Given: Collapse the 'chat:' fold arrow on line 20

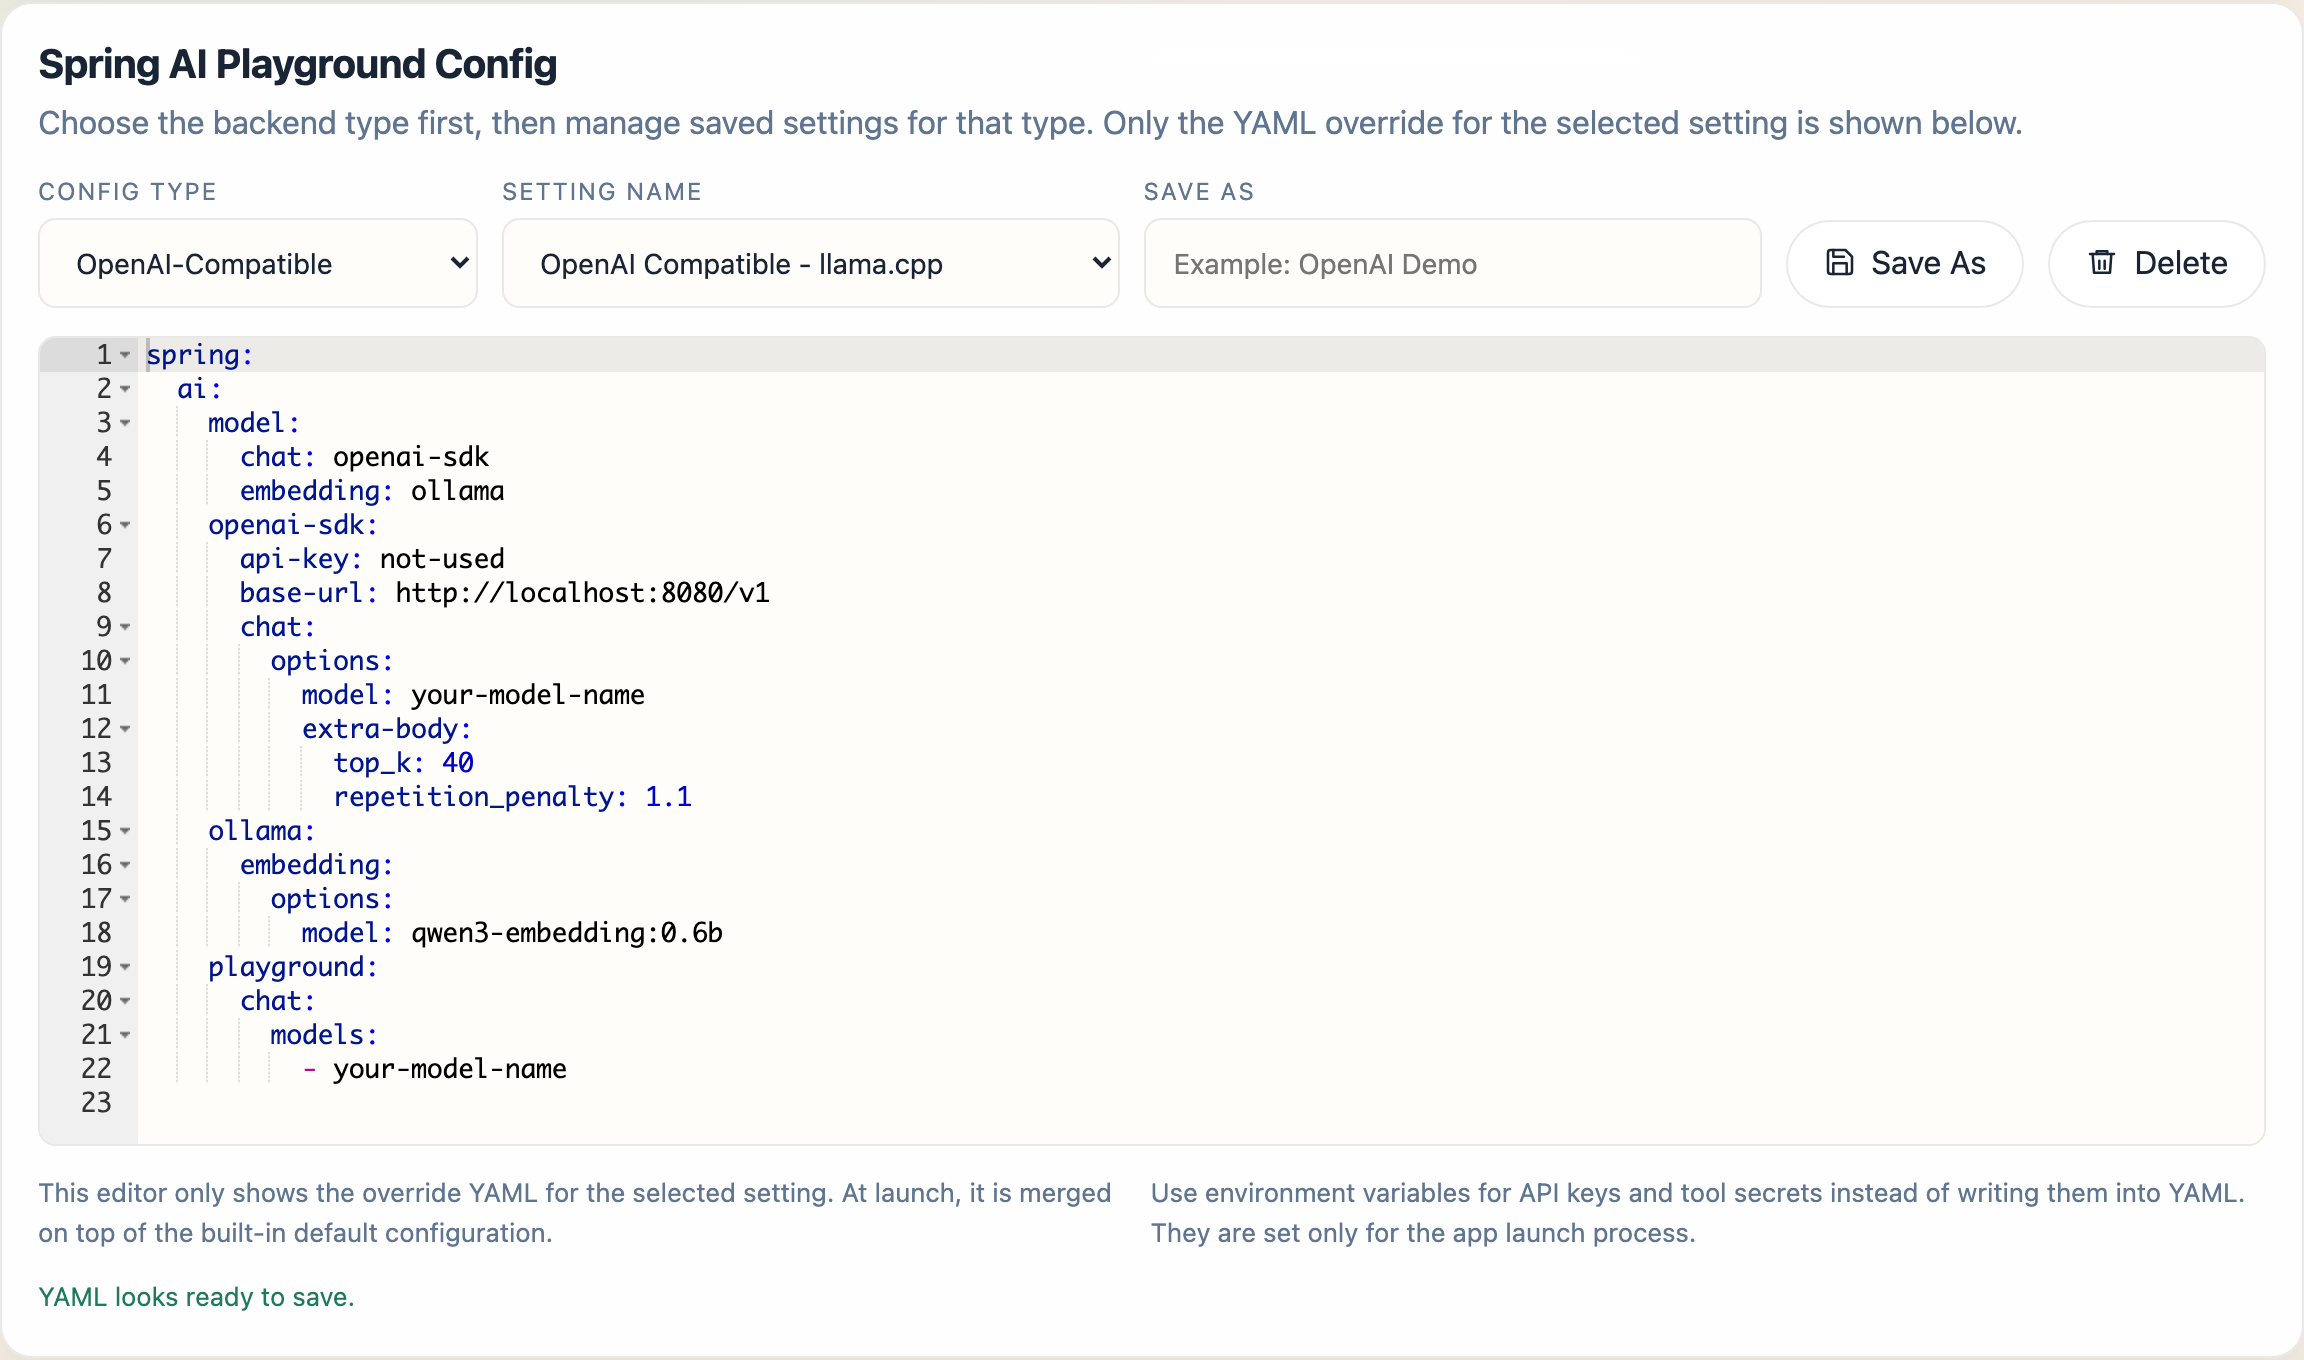Looking at the screenshot, I should (125, 1001).
